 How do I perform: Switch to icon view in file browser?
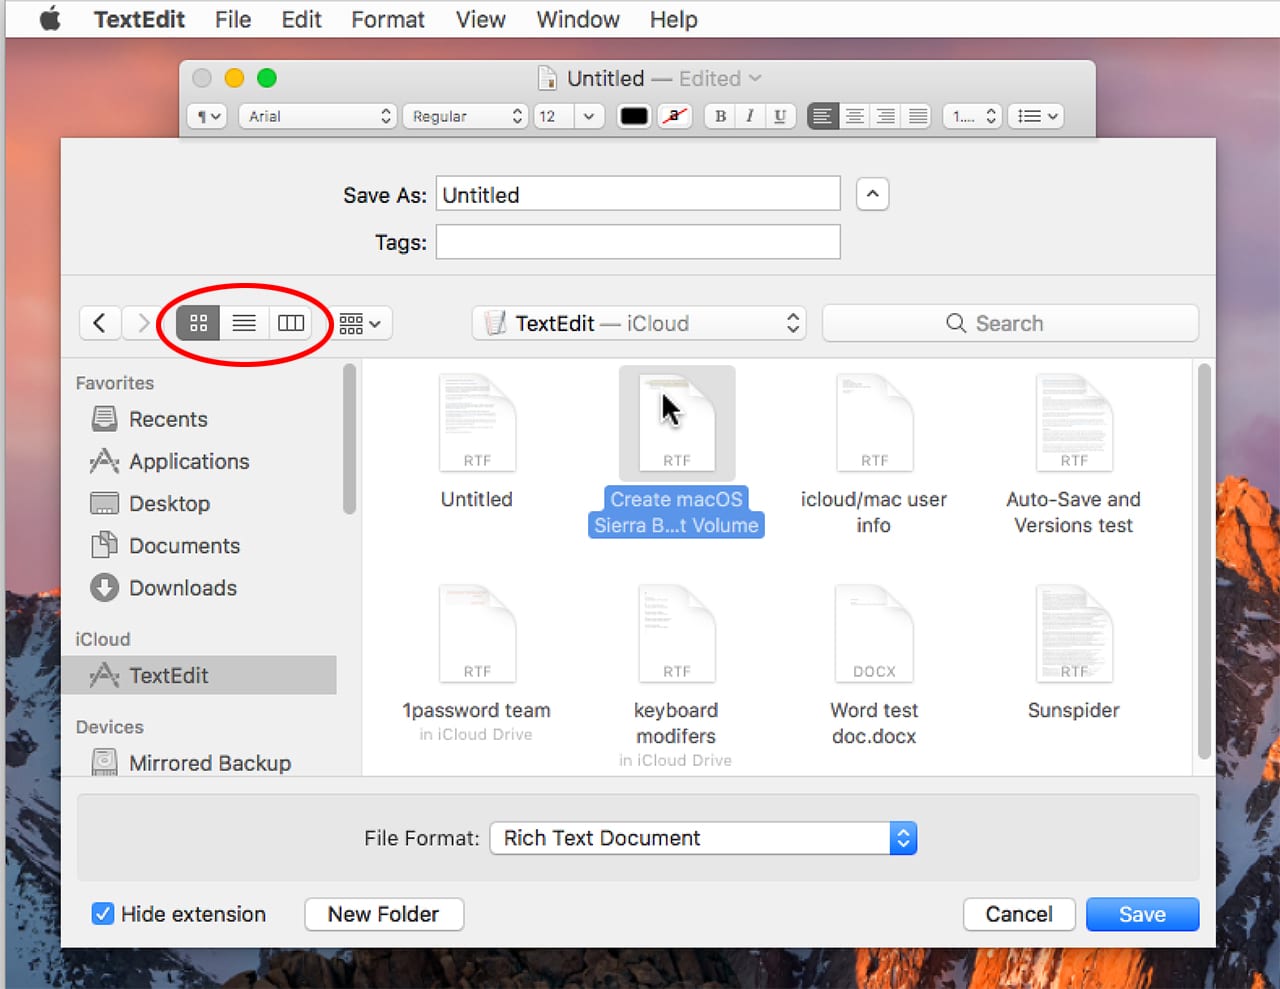tap(198, 323)
